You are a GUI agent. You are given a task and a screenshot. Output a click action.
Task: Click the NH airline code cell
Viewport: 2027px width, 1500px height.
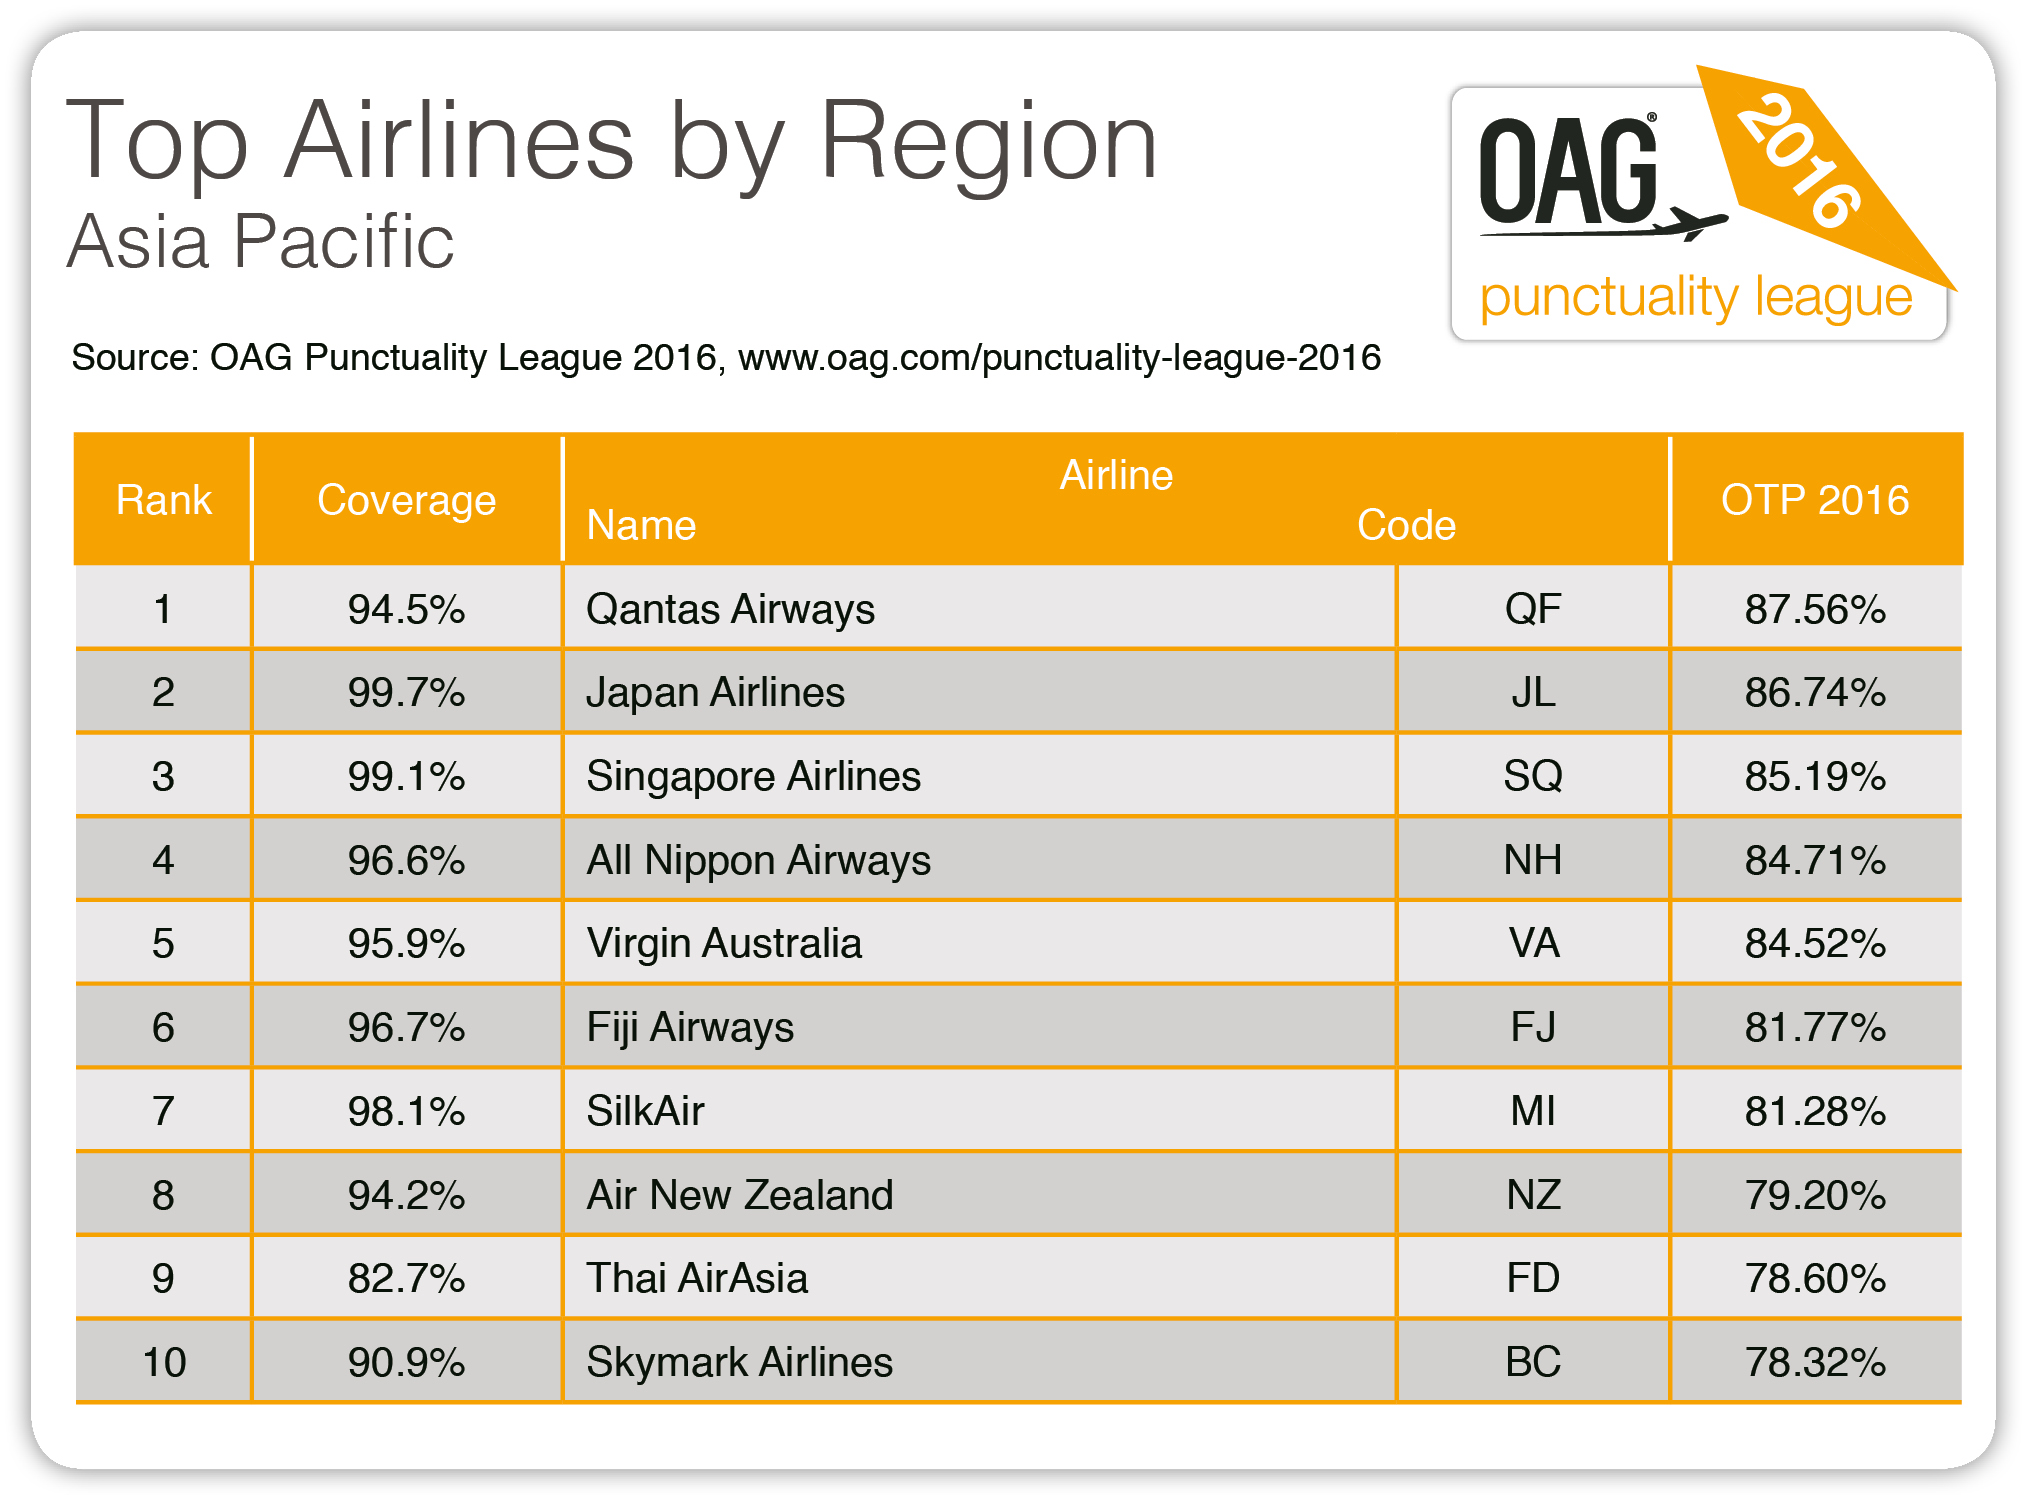1533,860
